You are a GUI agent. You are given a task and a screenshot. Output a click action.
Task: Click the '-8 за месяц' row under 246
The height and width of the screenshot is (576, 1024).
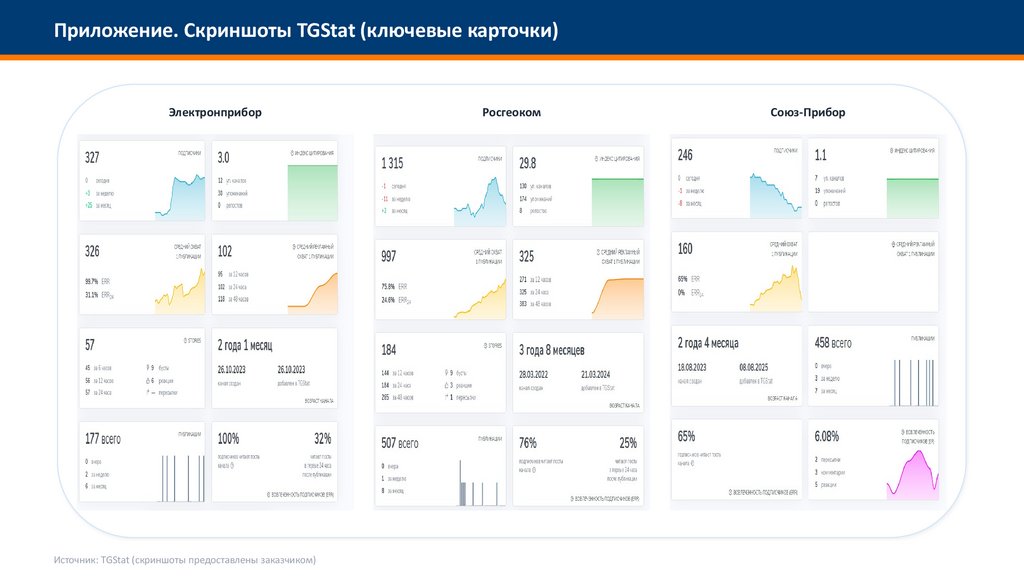pos(690,203)
